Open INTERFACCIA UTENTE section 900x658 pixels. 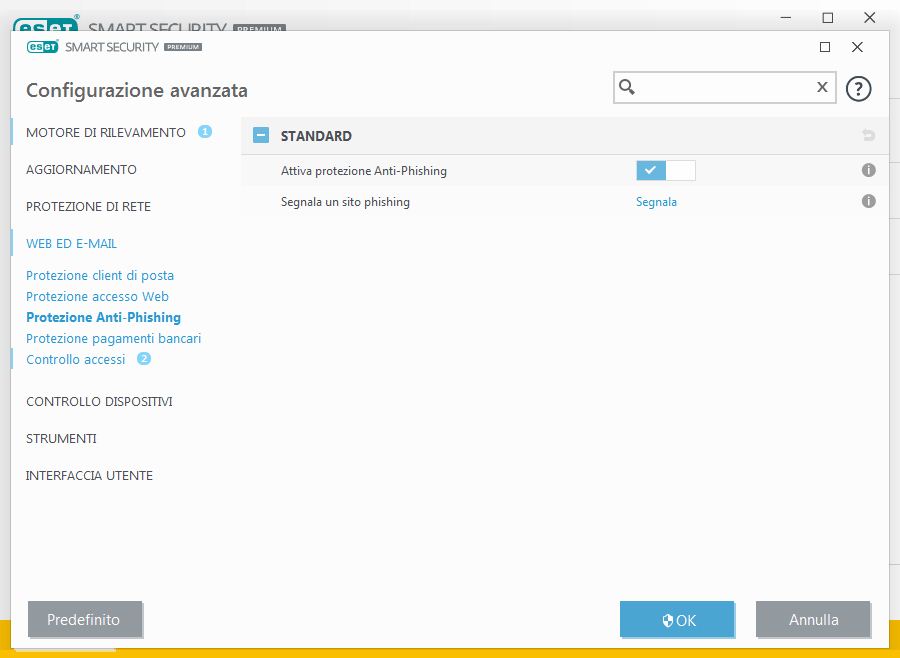click(89, 475)
